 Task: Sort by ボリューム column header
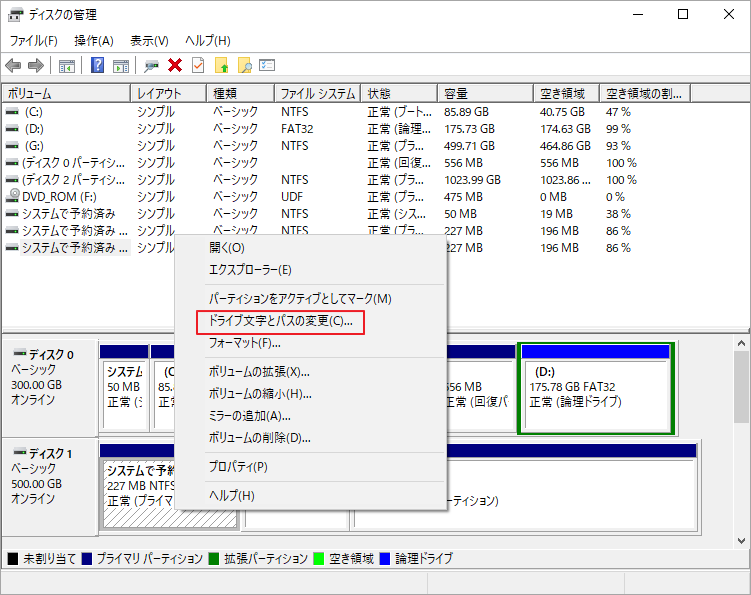66,93
